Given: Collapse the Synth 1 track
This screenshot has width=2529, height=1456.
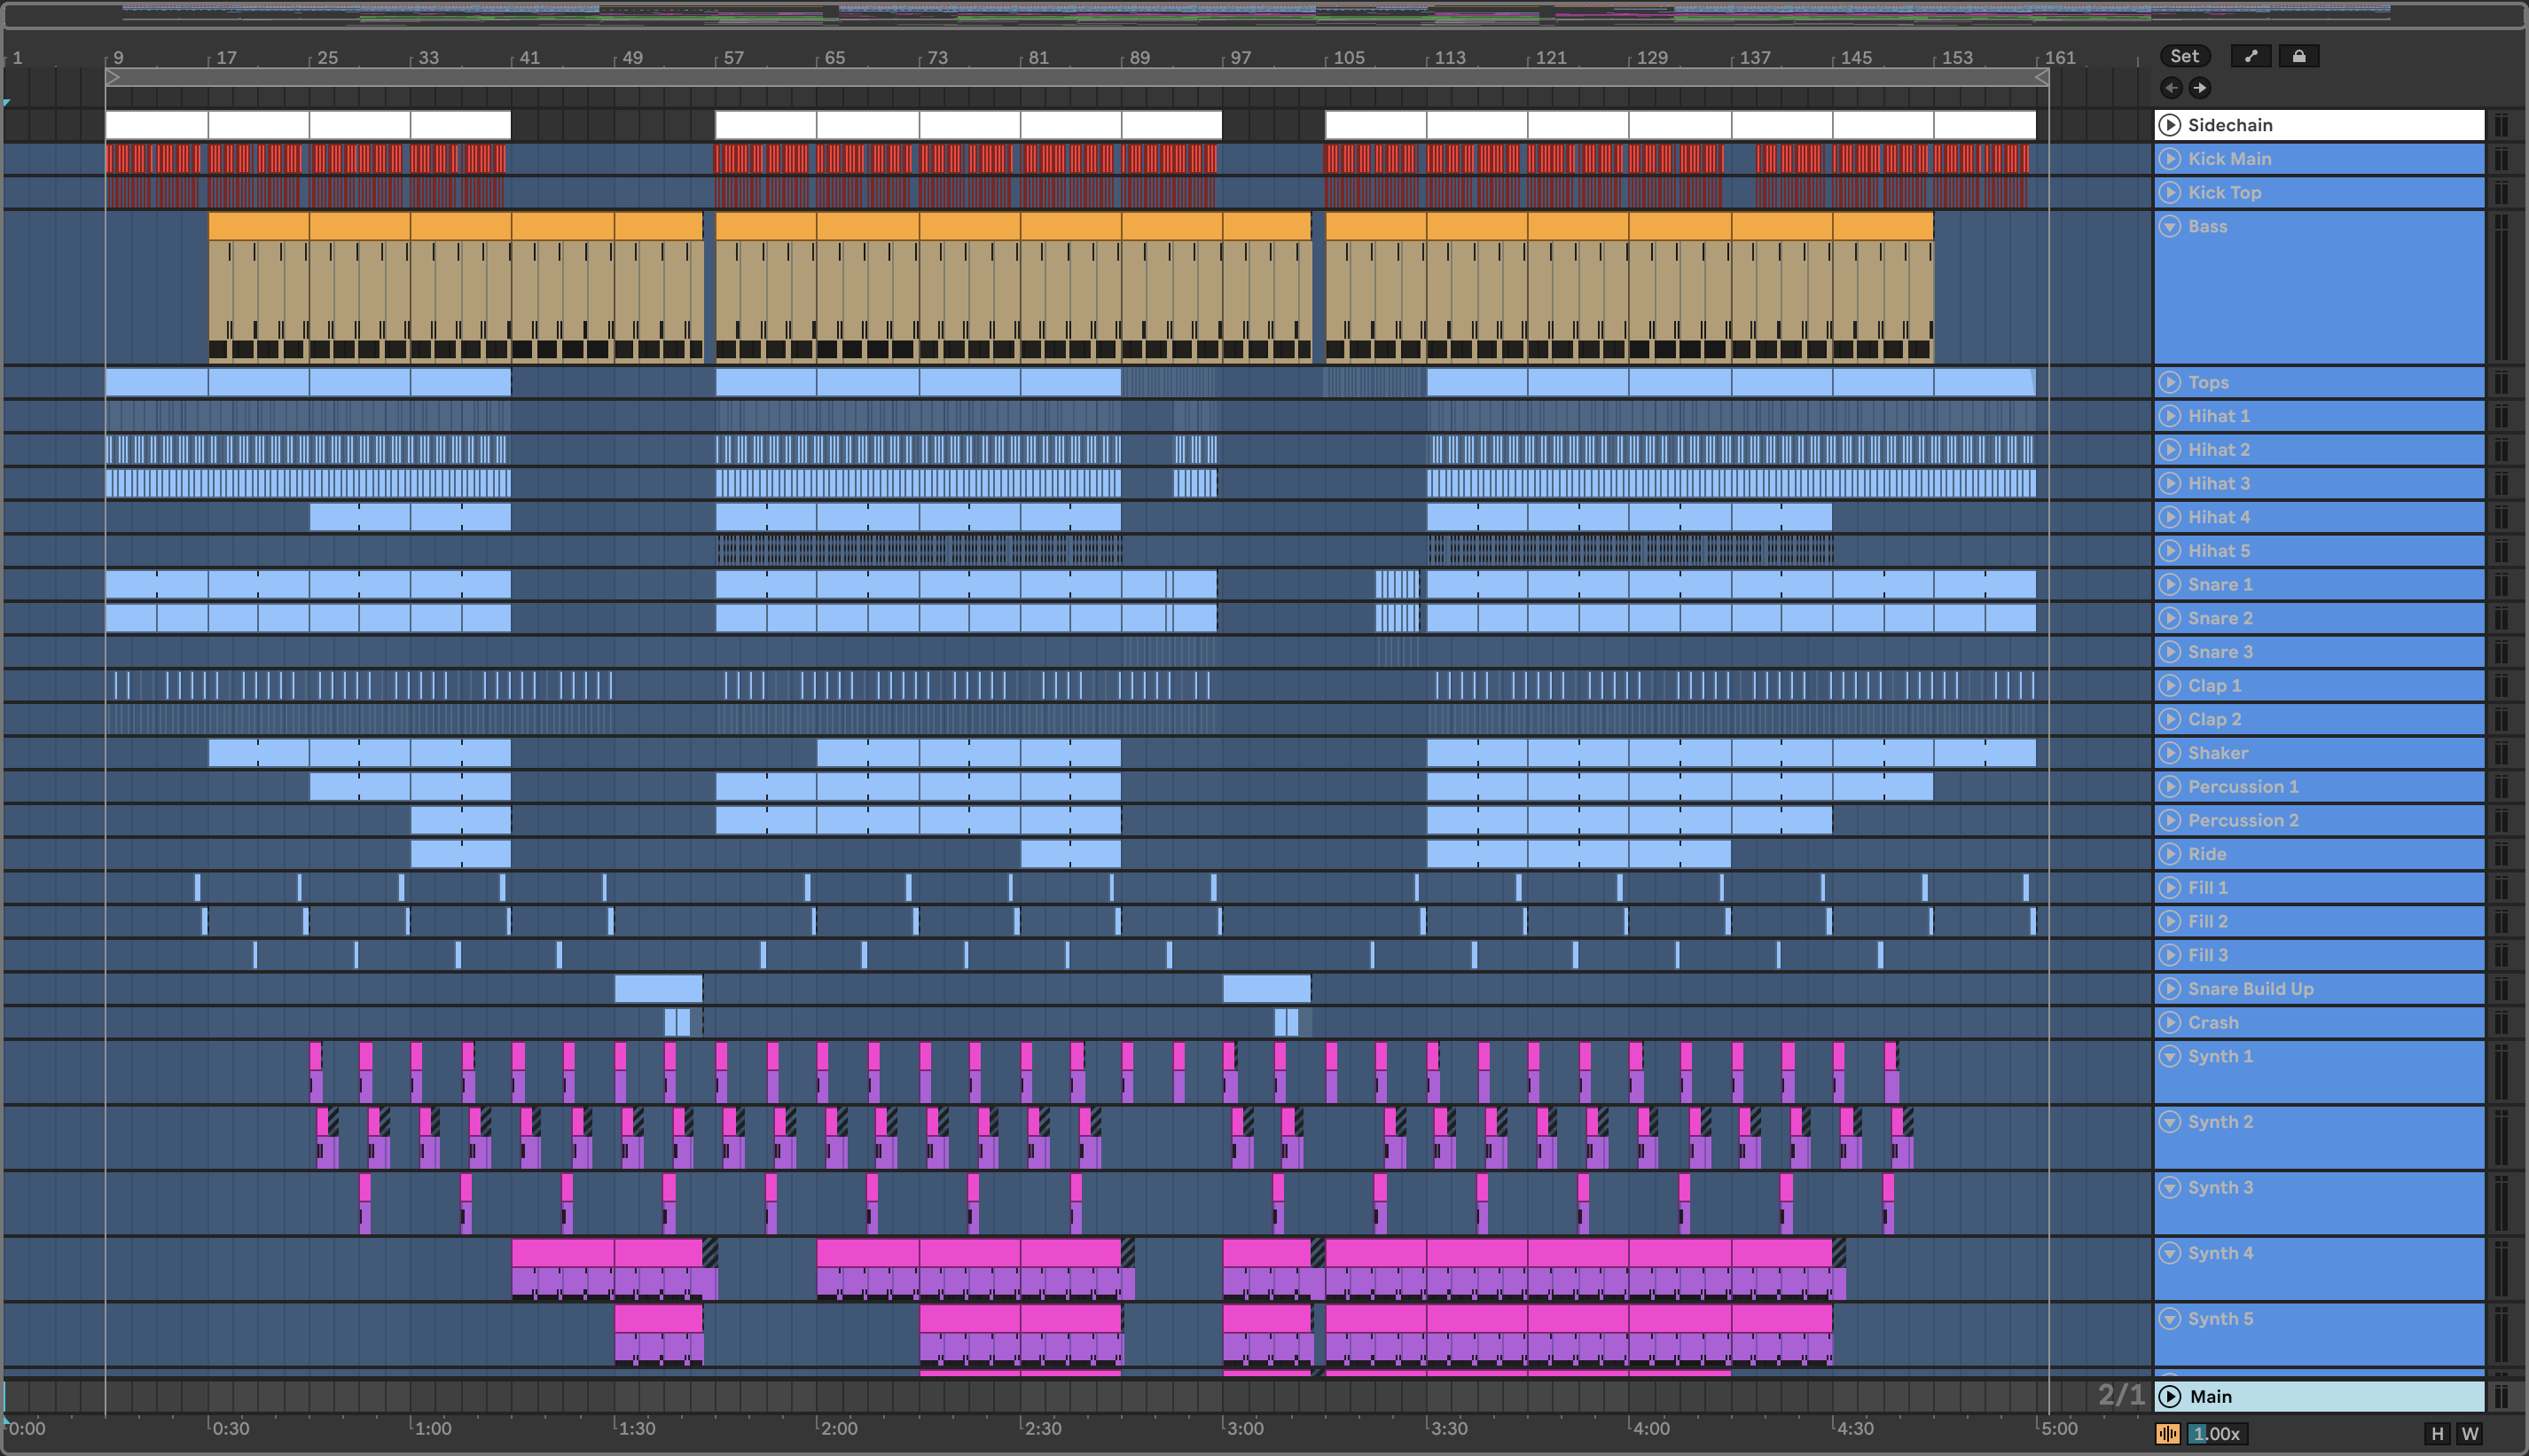Looking at the screenshot, I should 2170,1056.
